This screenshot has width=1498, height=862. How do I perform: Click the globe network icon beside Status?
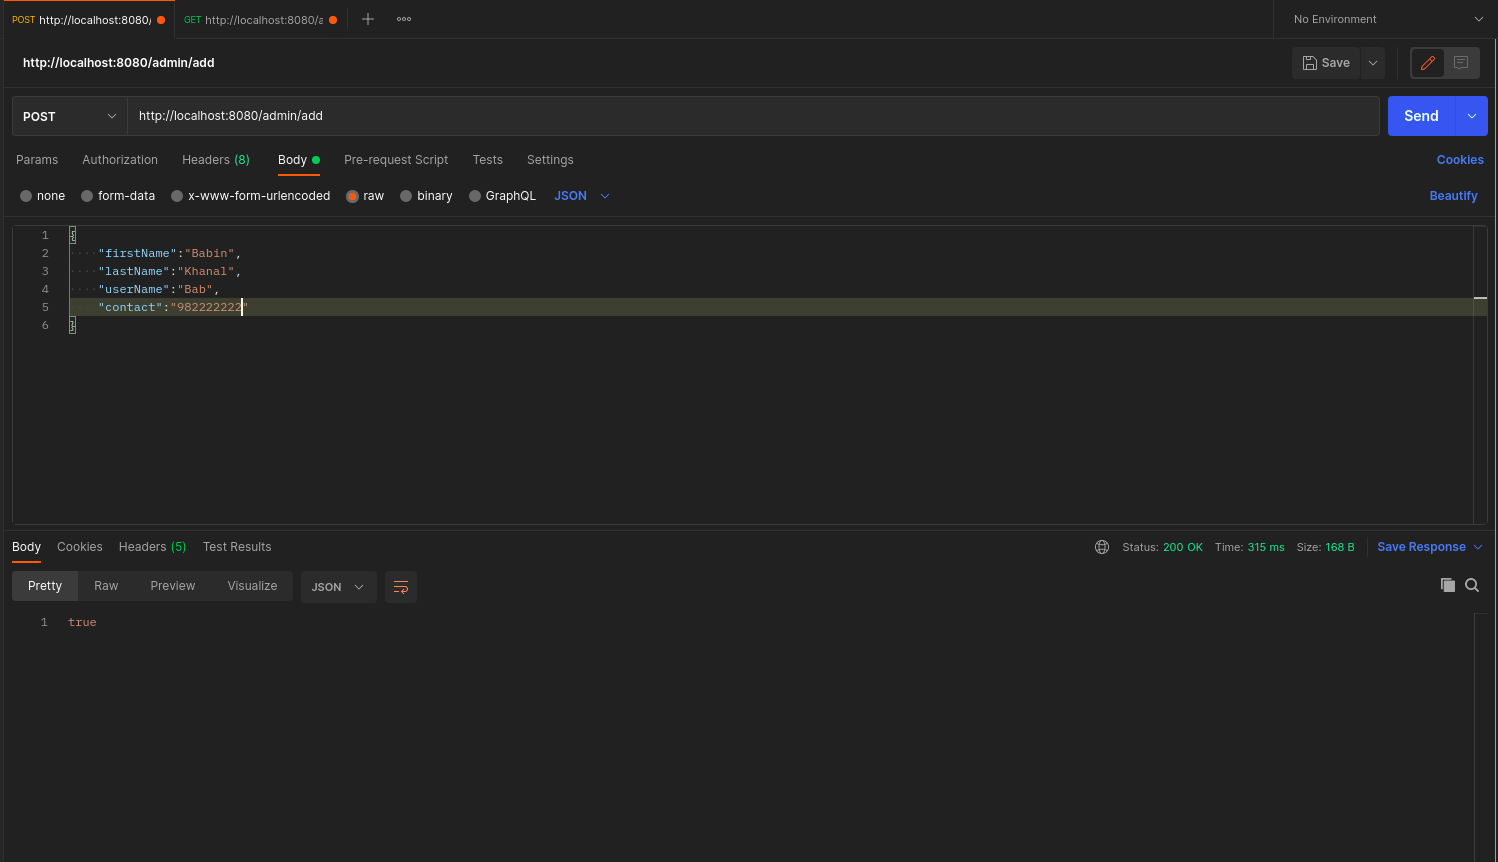1102,547
